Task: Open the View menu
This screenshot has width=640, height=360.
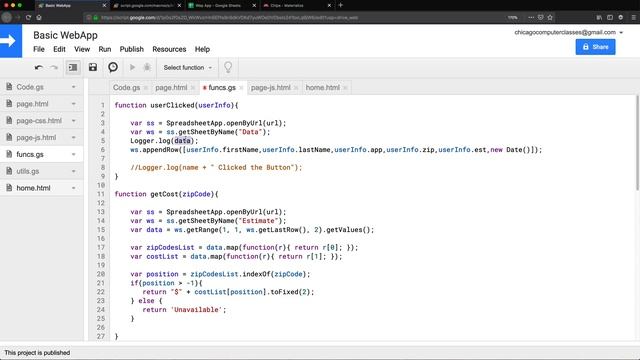Action: point(82,49)
